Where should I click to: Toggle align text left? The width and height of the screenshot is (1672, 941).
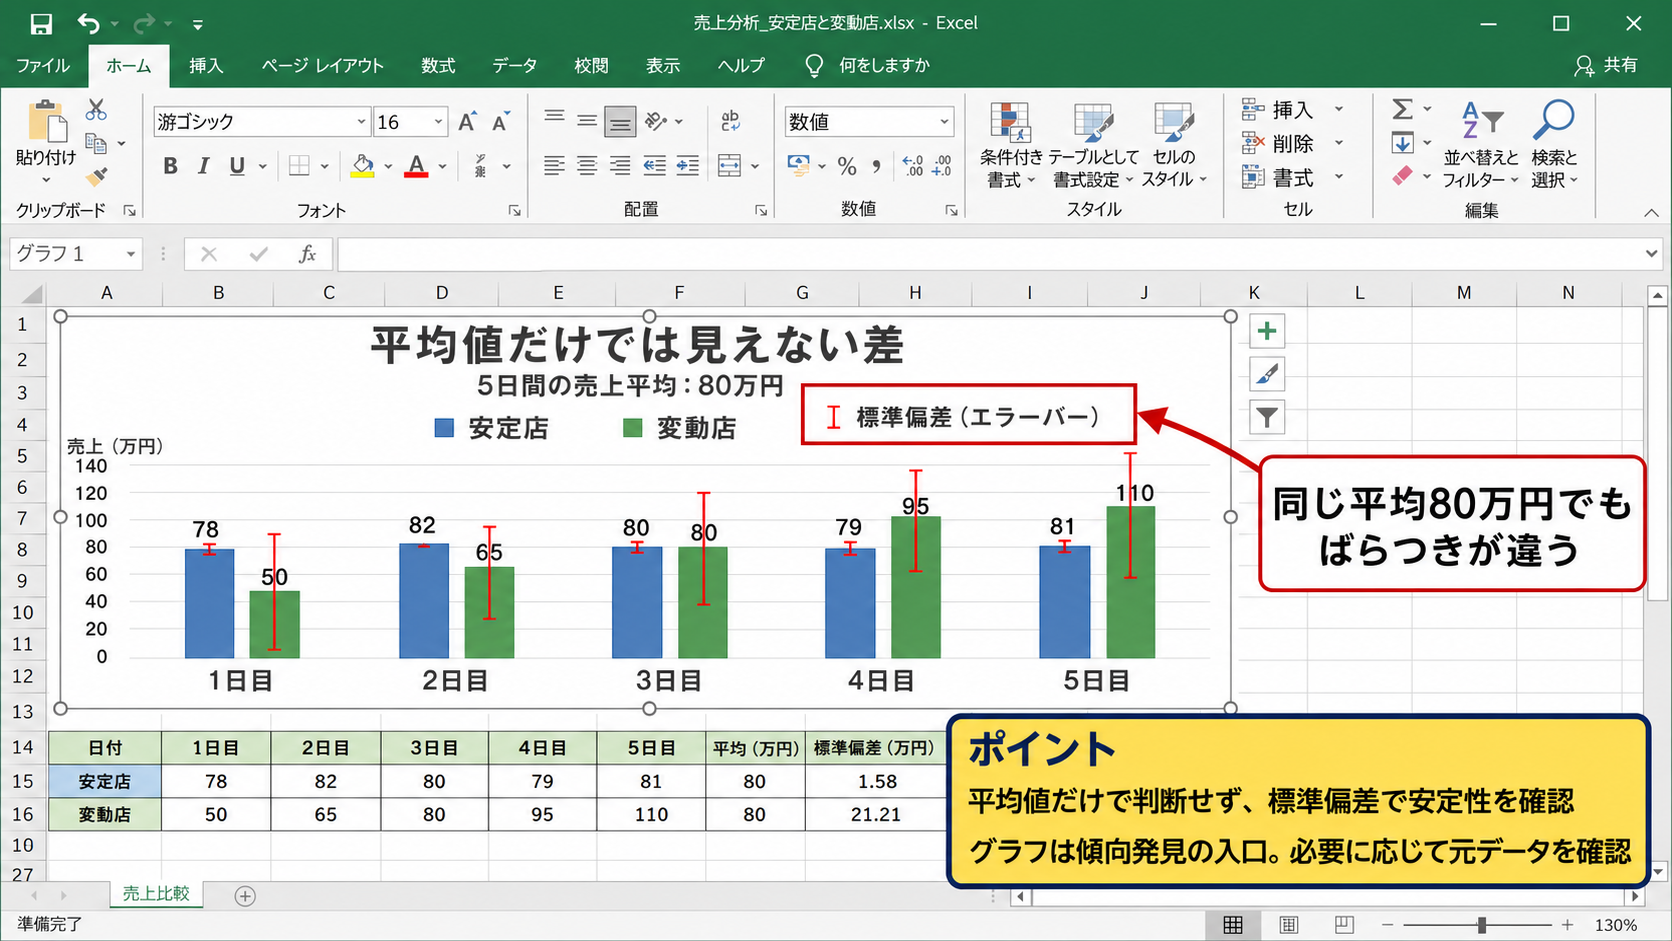tap(554, 166)
